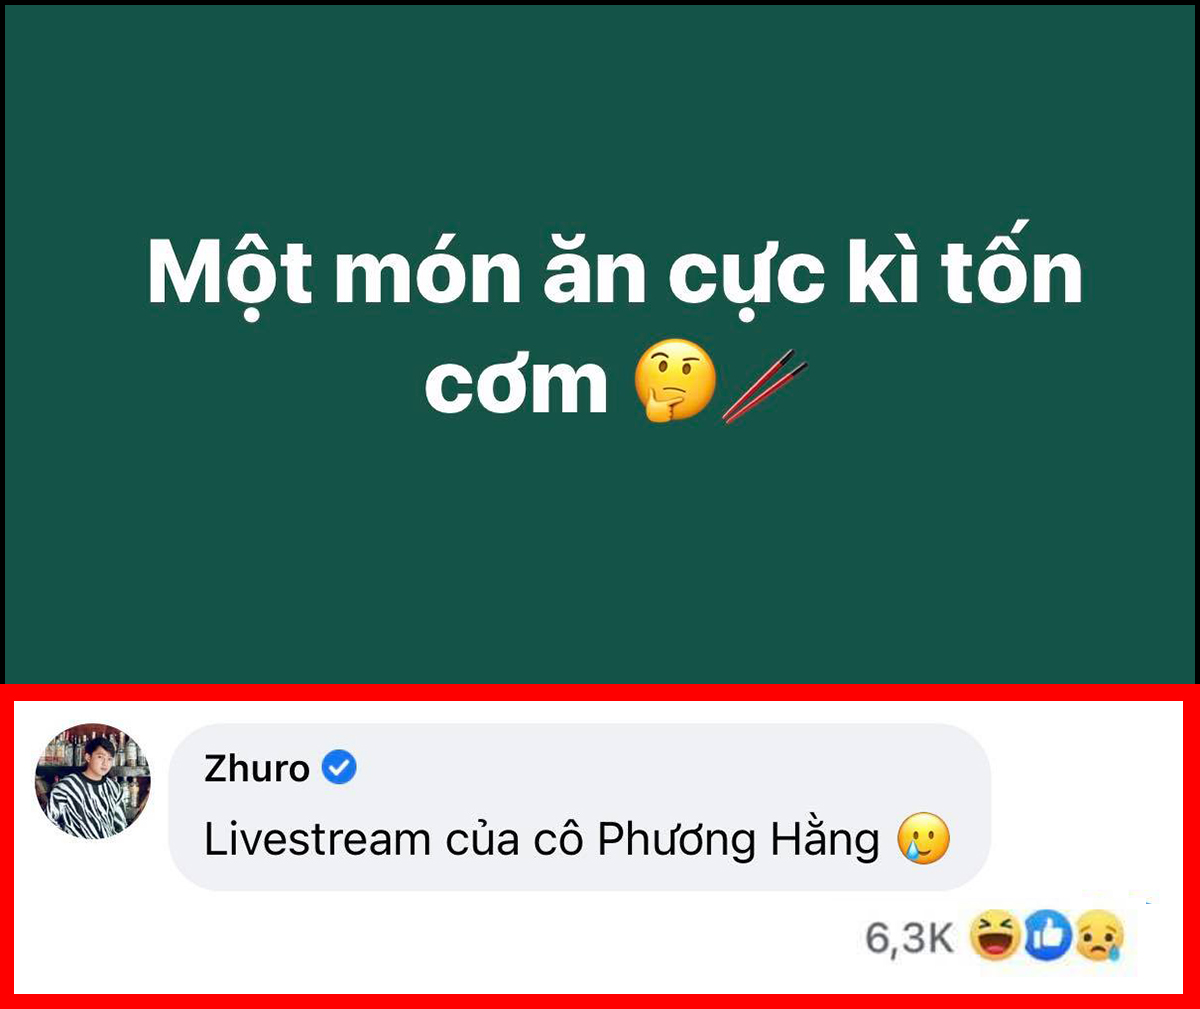Open Zhuro's profile picture
Image resolution: width=1200 pixels, height=1009 pixels.
click(93, 781)
